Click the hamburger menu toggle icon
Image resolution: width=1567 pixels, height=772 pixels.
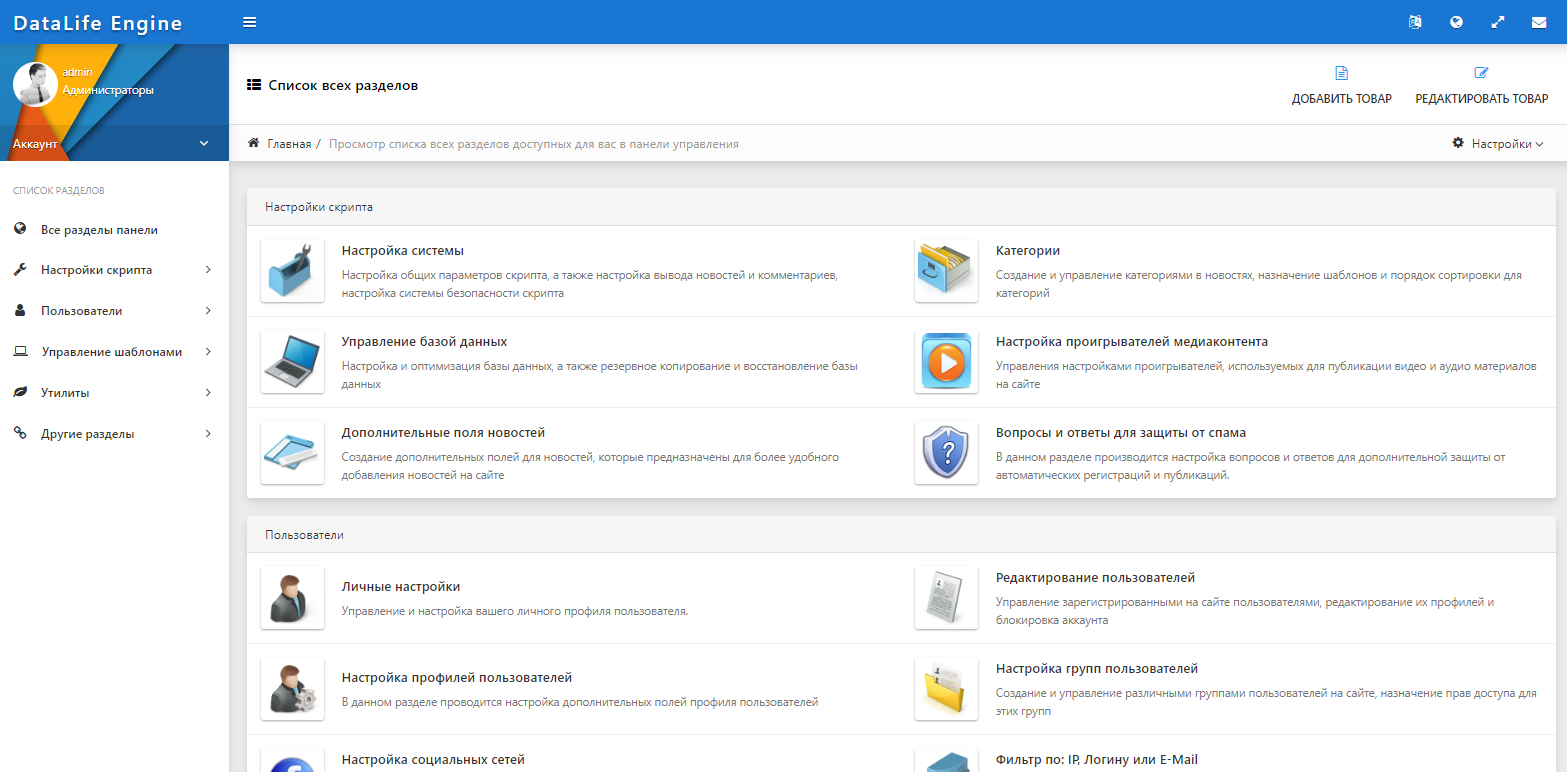pos(250,22)
